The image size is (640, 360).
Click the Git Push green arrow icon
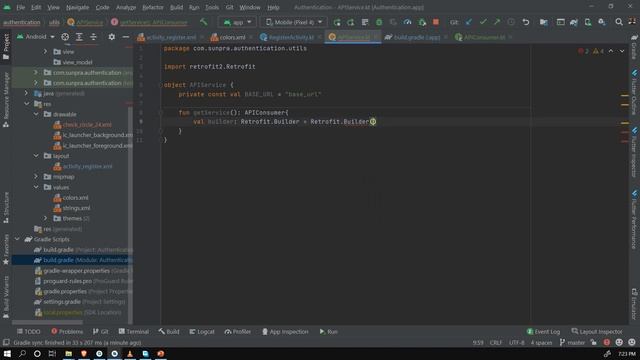[497, 22]
